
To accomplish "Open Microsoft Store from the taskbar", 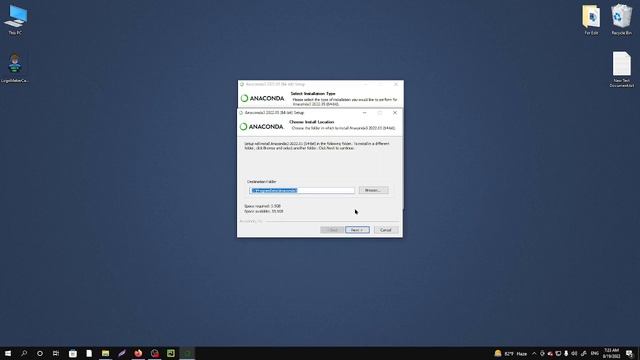I will pyautogui.click(x=73, y=353).
